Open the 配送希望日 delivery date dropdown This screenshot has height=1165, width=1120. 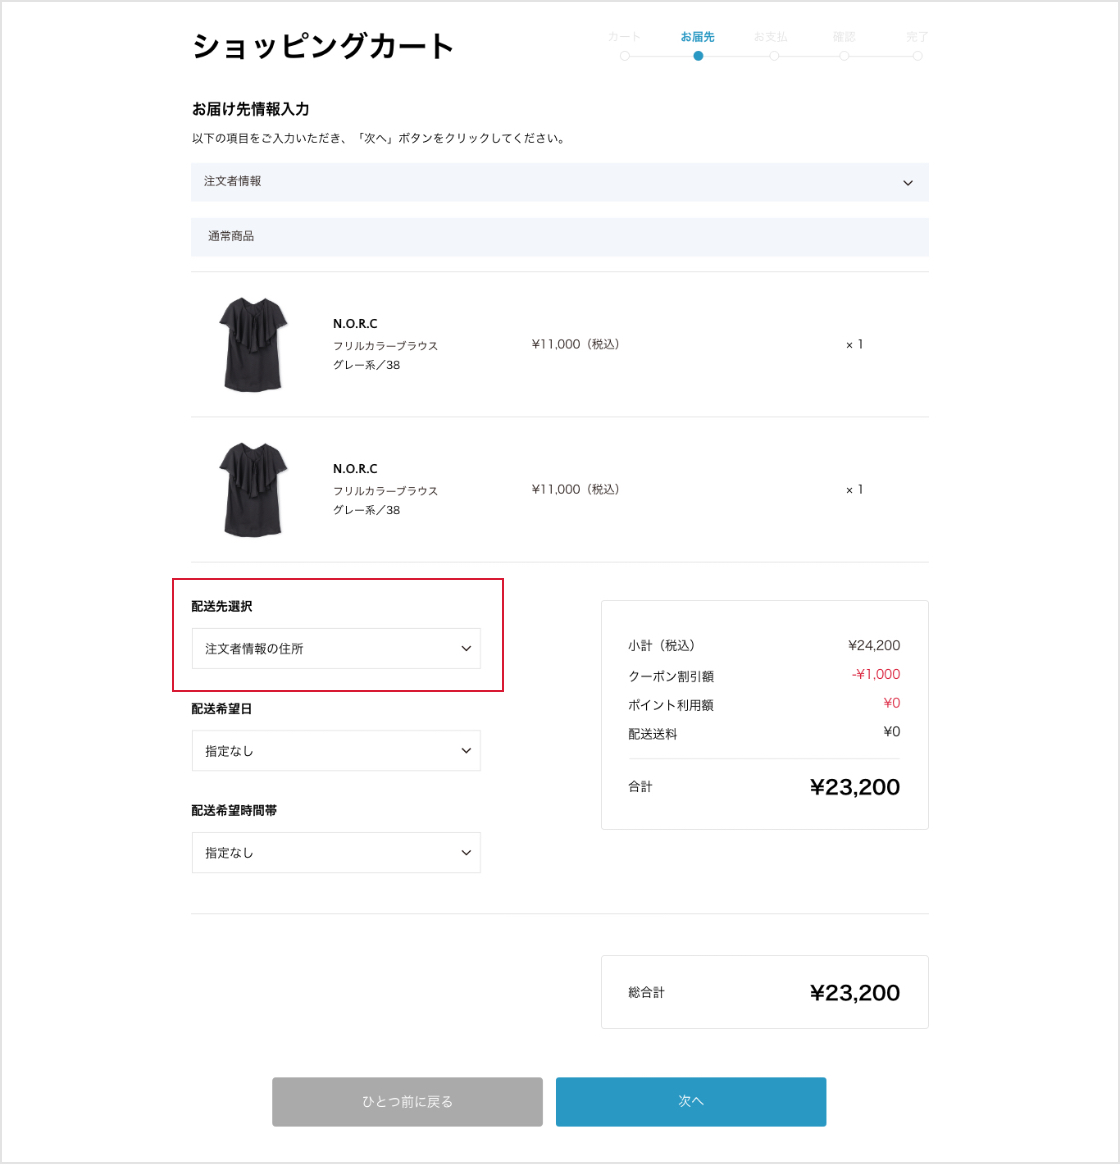(336, 751)
